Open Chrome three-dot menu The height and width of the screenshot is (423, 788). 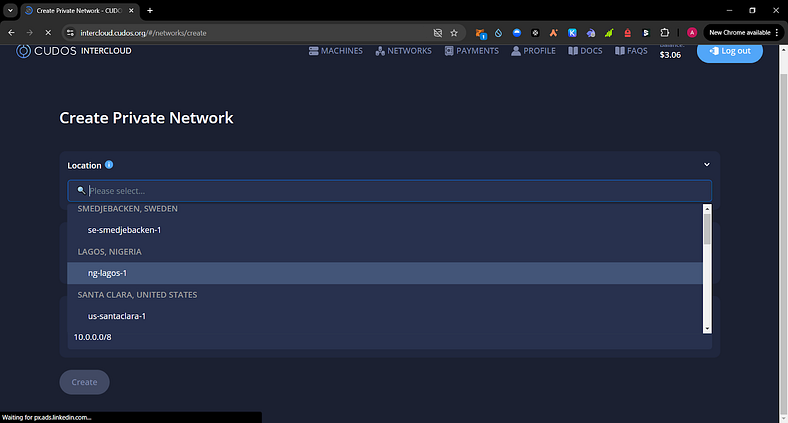pyautogui.click(x=777, y=33)
